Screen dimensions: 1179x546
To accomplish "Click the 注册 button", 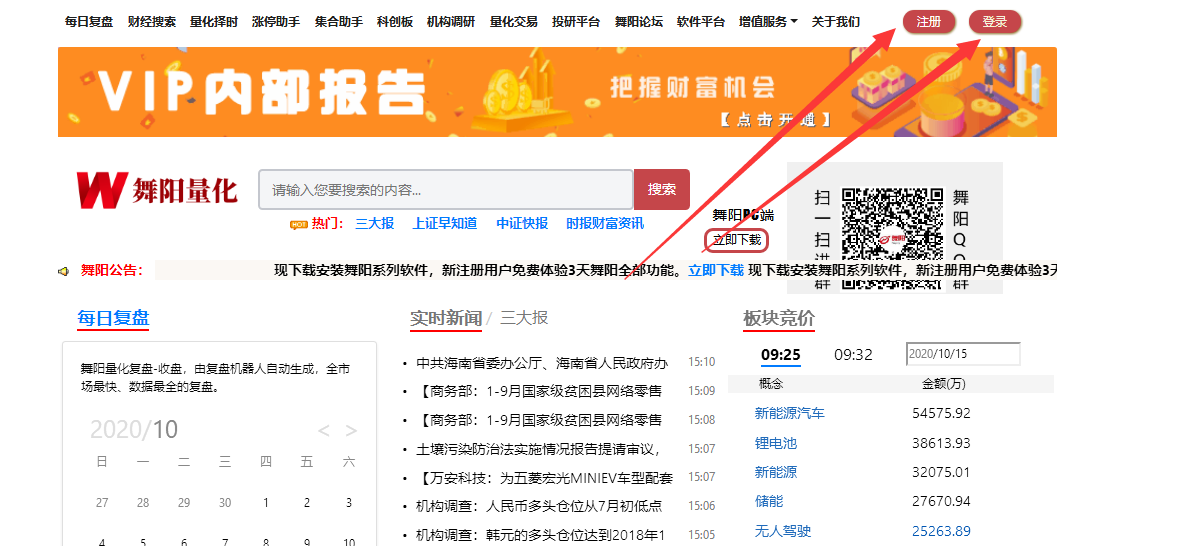I will 929,22.
